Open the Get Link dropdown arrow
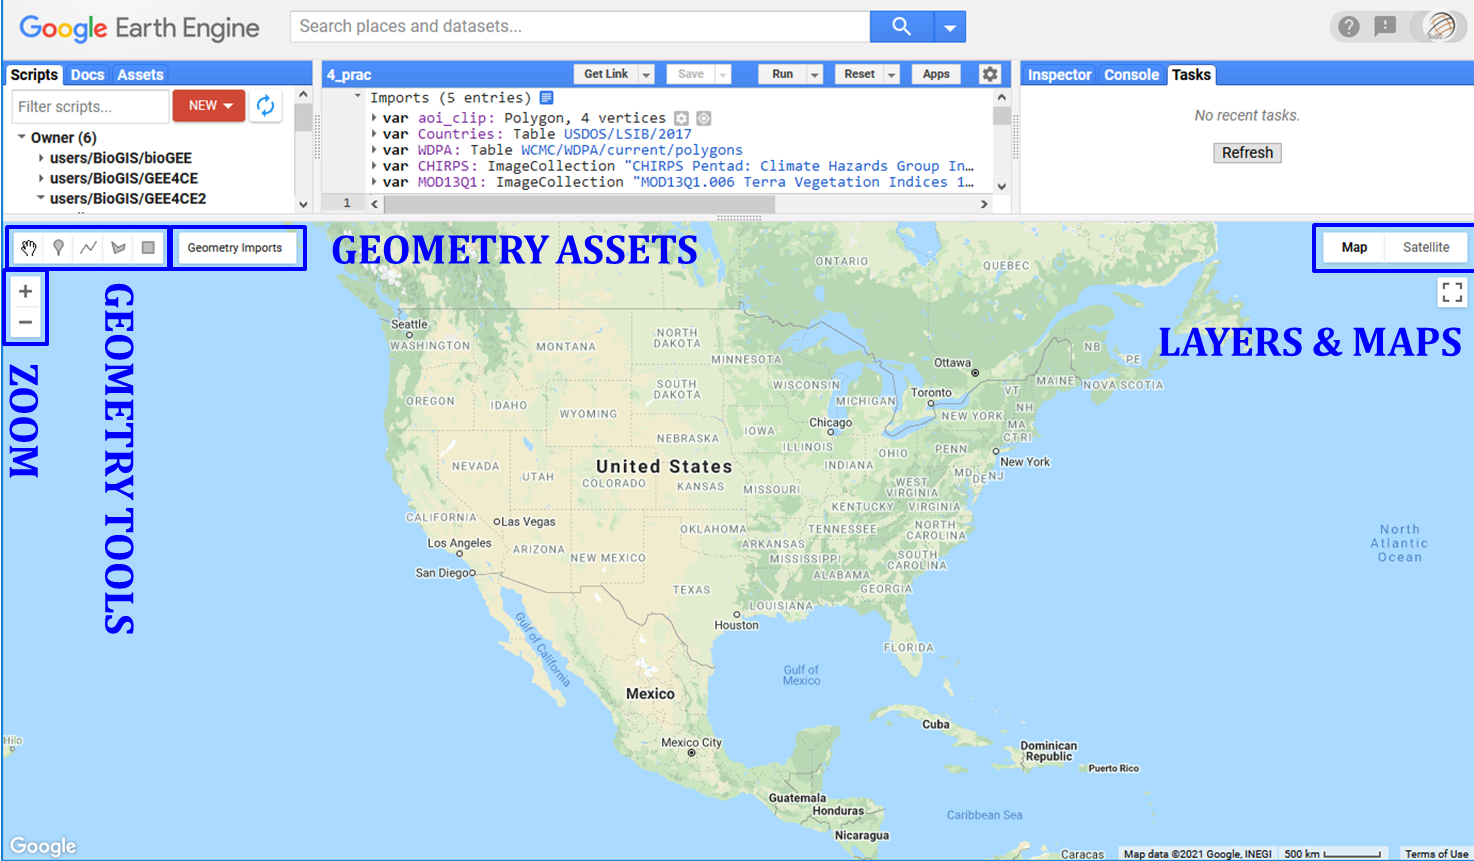Viewport: 1474px width, 861px height. tap(646, 75)
